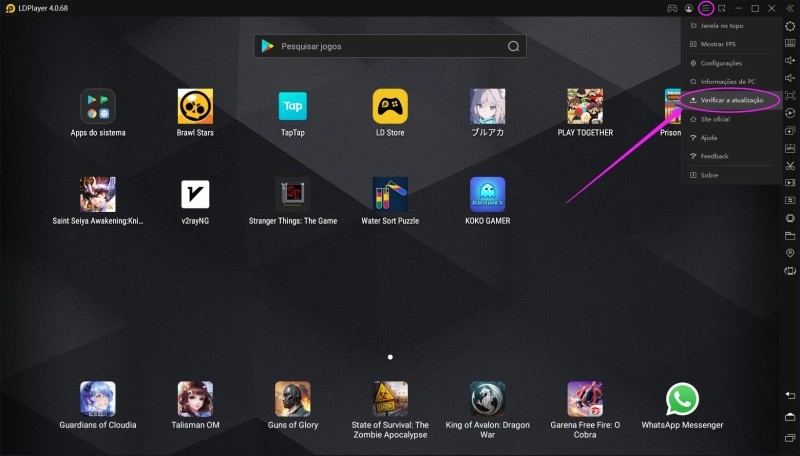
Task: Open the Brawl Stars app
Action: click(x=195, y=106)
